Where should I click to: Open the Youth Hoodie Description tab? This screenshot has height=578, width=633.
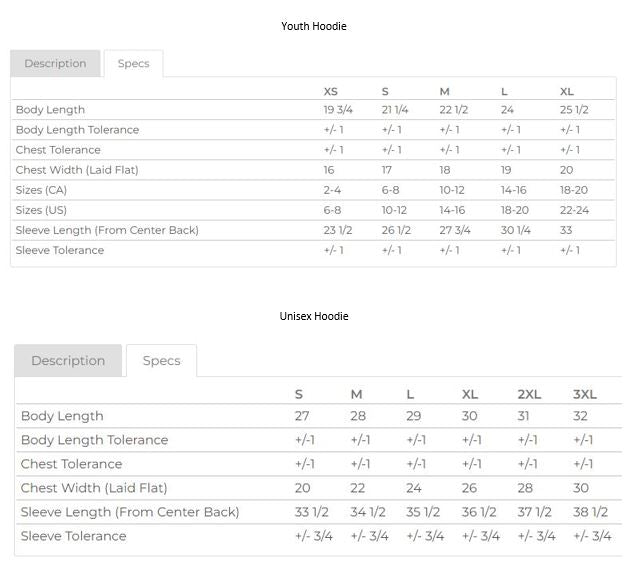55,63
